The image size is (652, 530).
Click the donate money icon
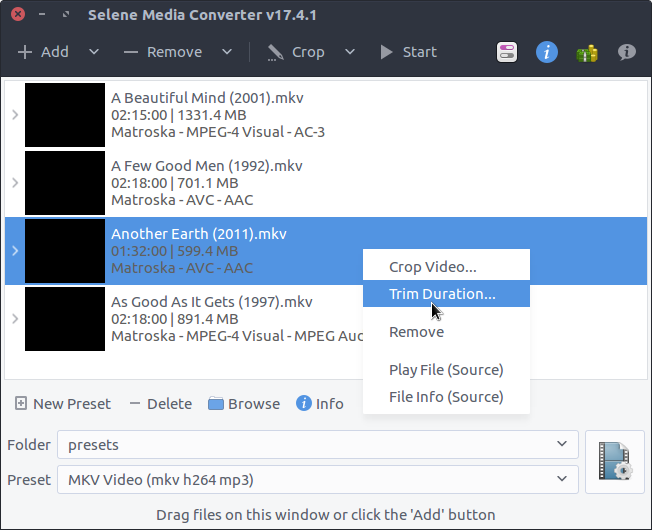coord(587,52)
